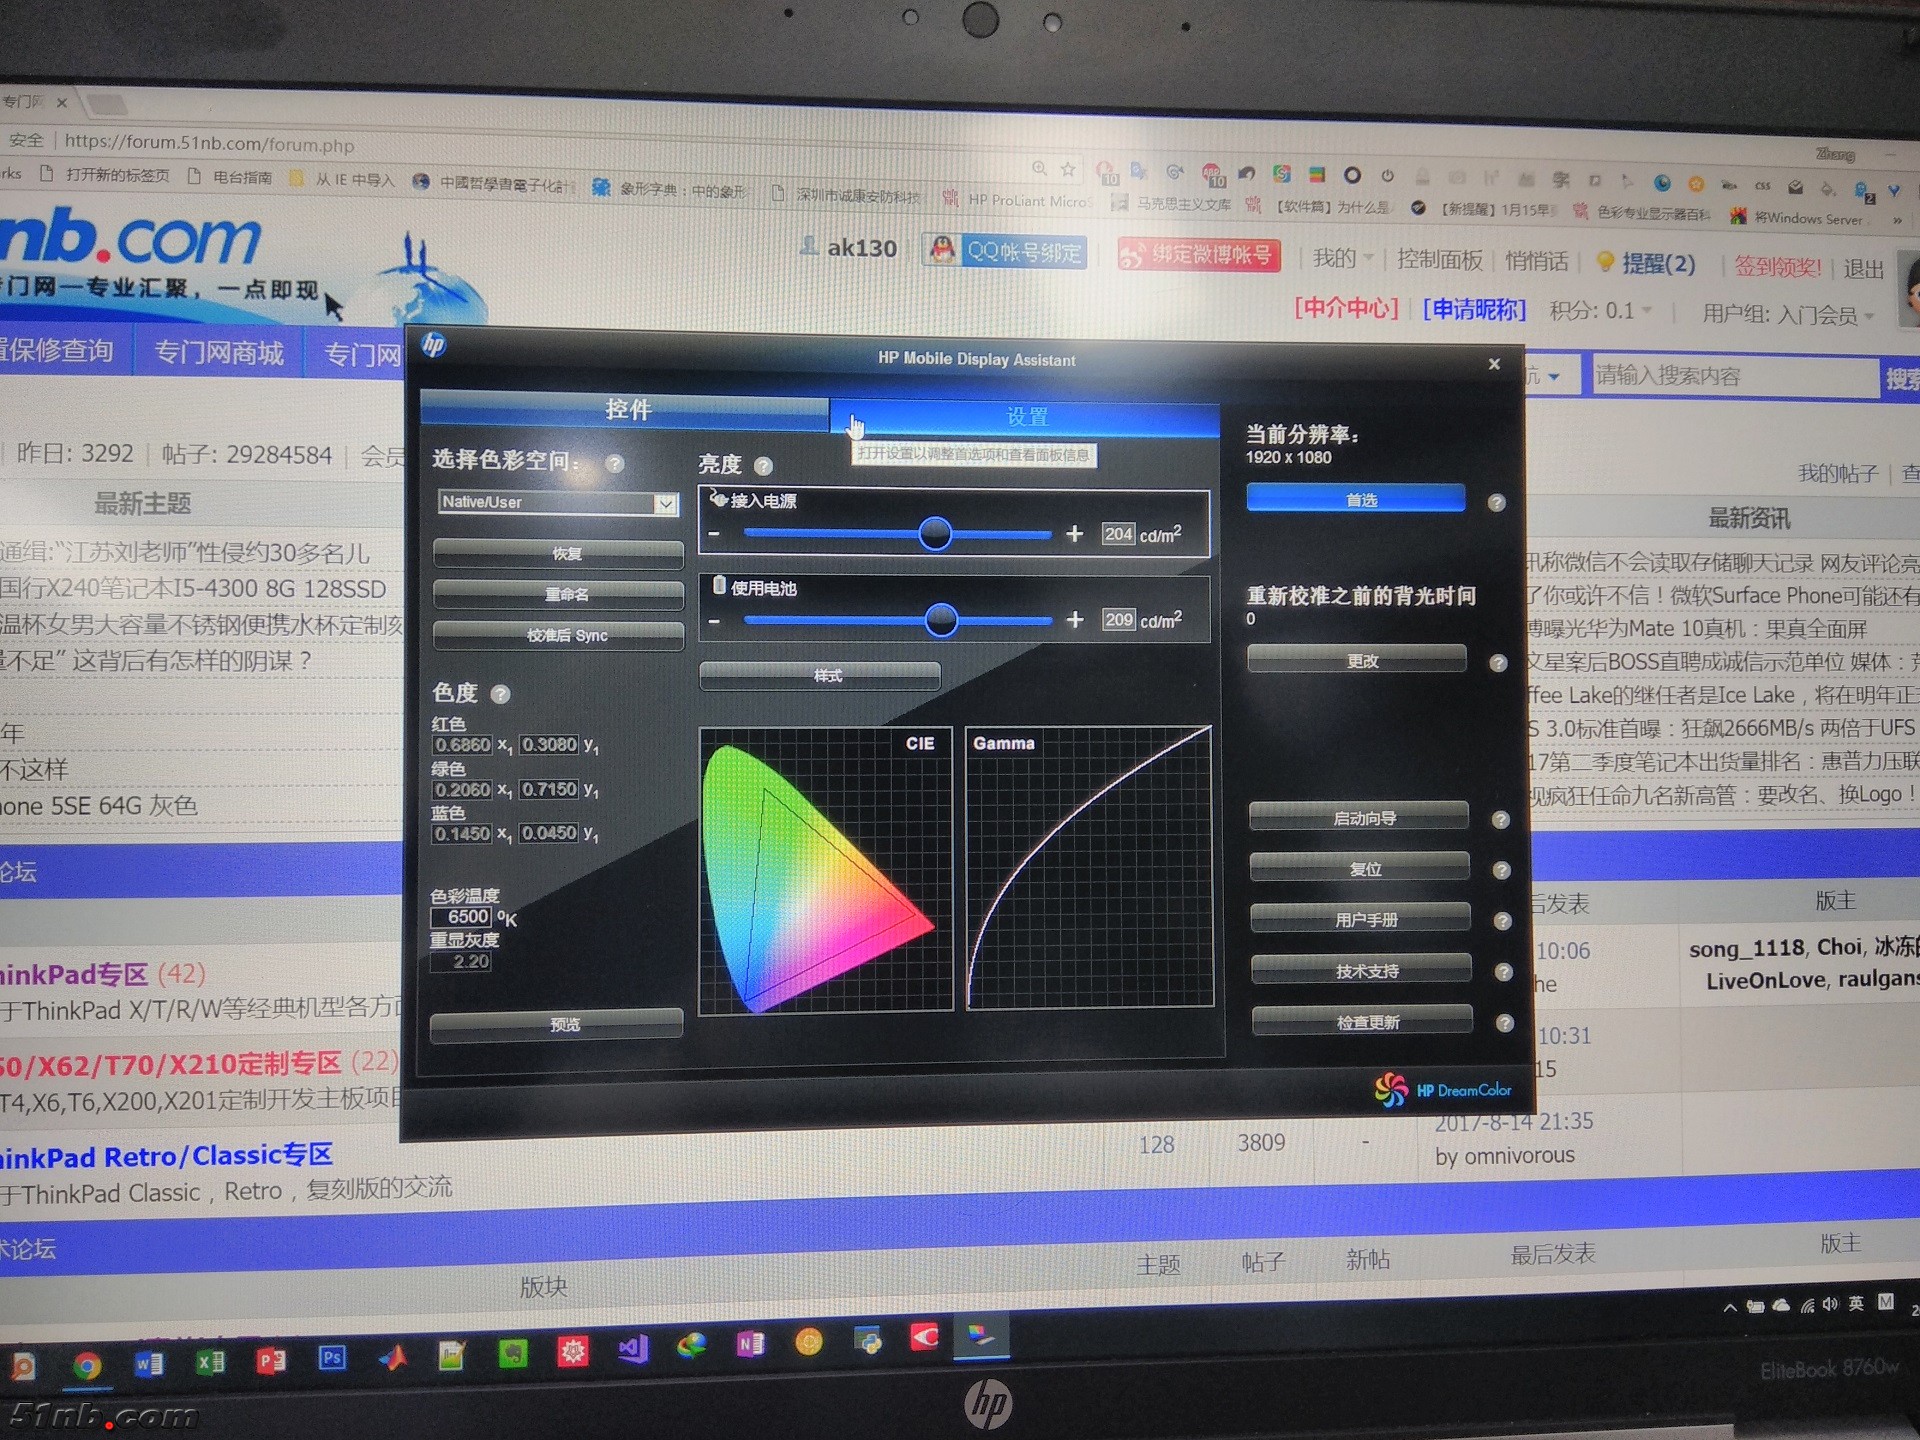Screen dimensions: 1920x1440
Task: Increase 接入电源 brightness with plus
Action: coord(1075,534)
